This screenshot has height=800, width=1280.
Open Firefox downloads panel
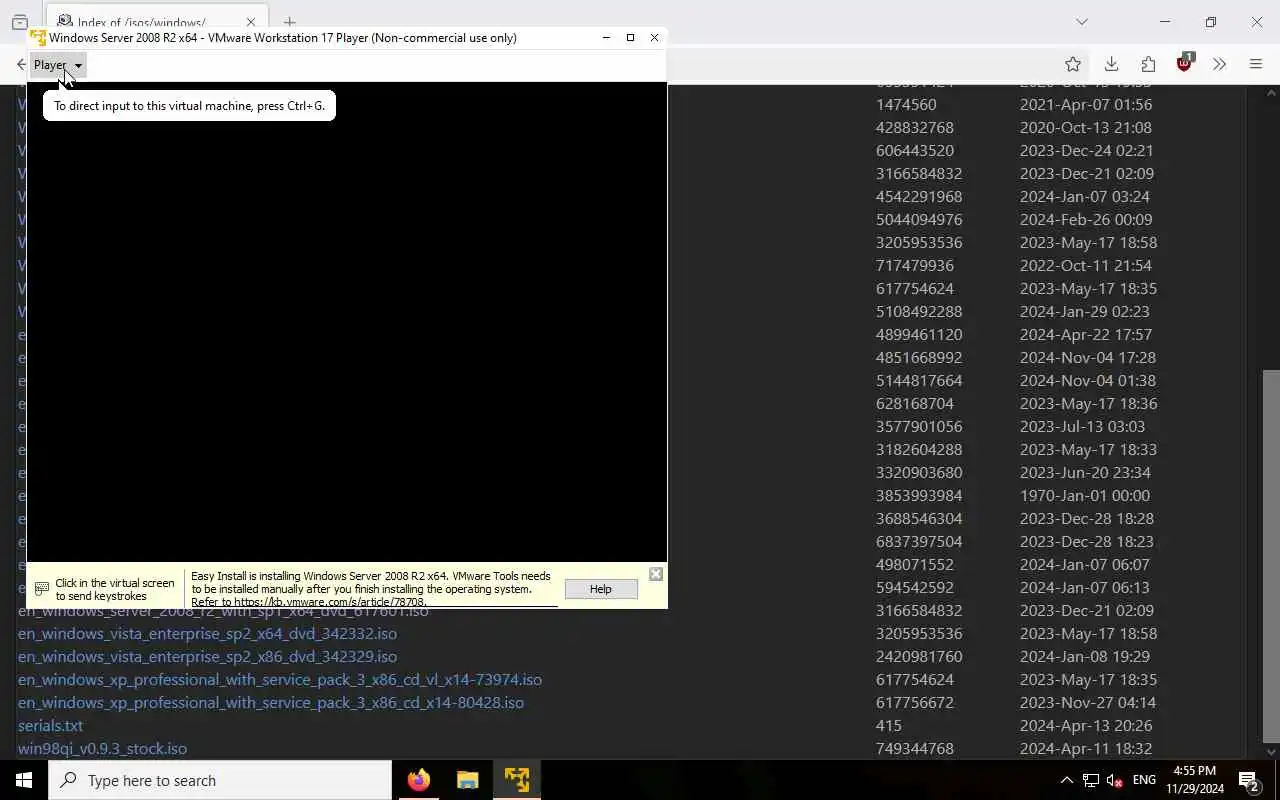pos(1111,64)
